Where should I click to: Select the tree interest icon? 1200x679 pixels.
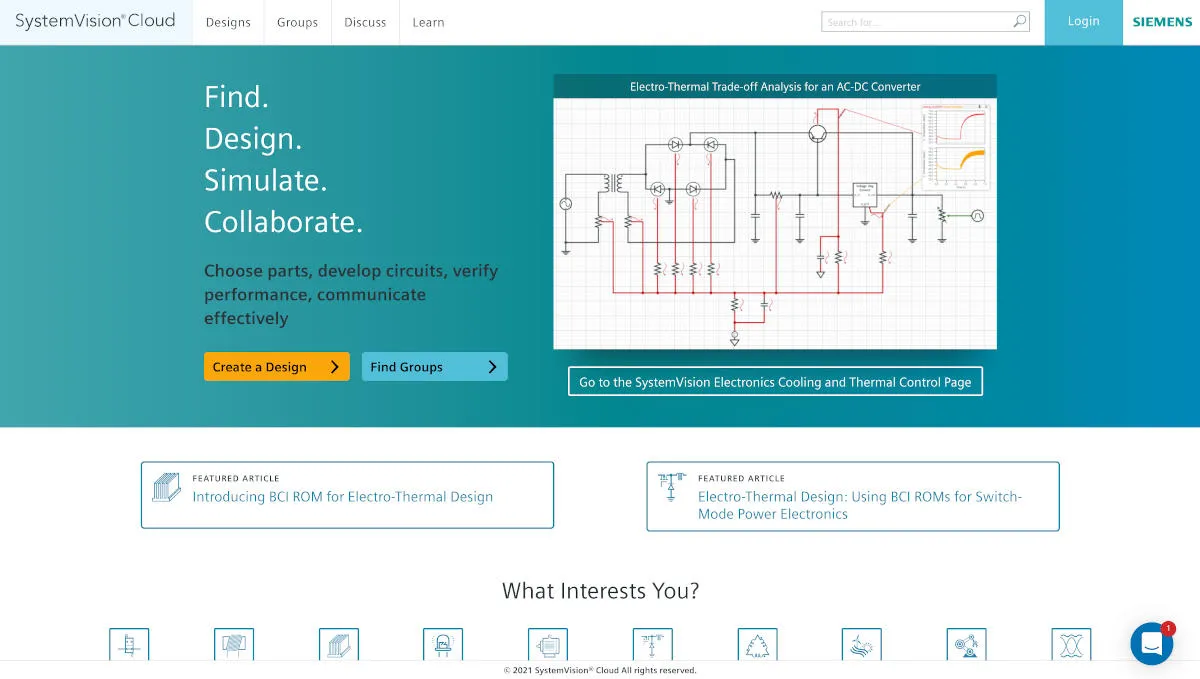[758, 644]
